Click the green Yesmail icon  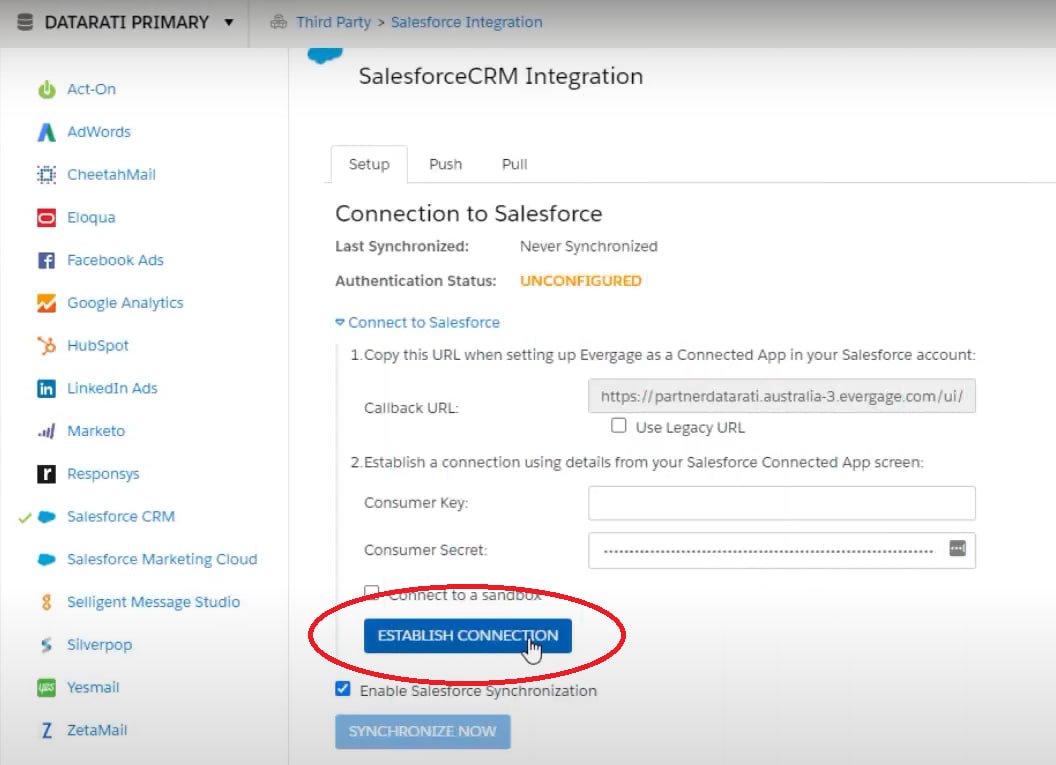point(46,688)
